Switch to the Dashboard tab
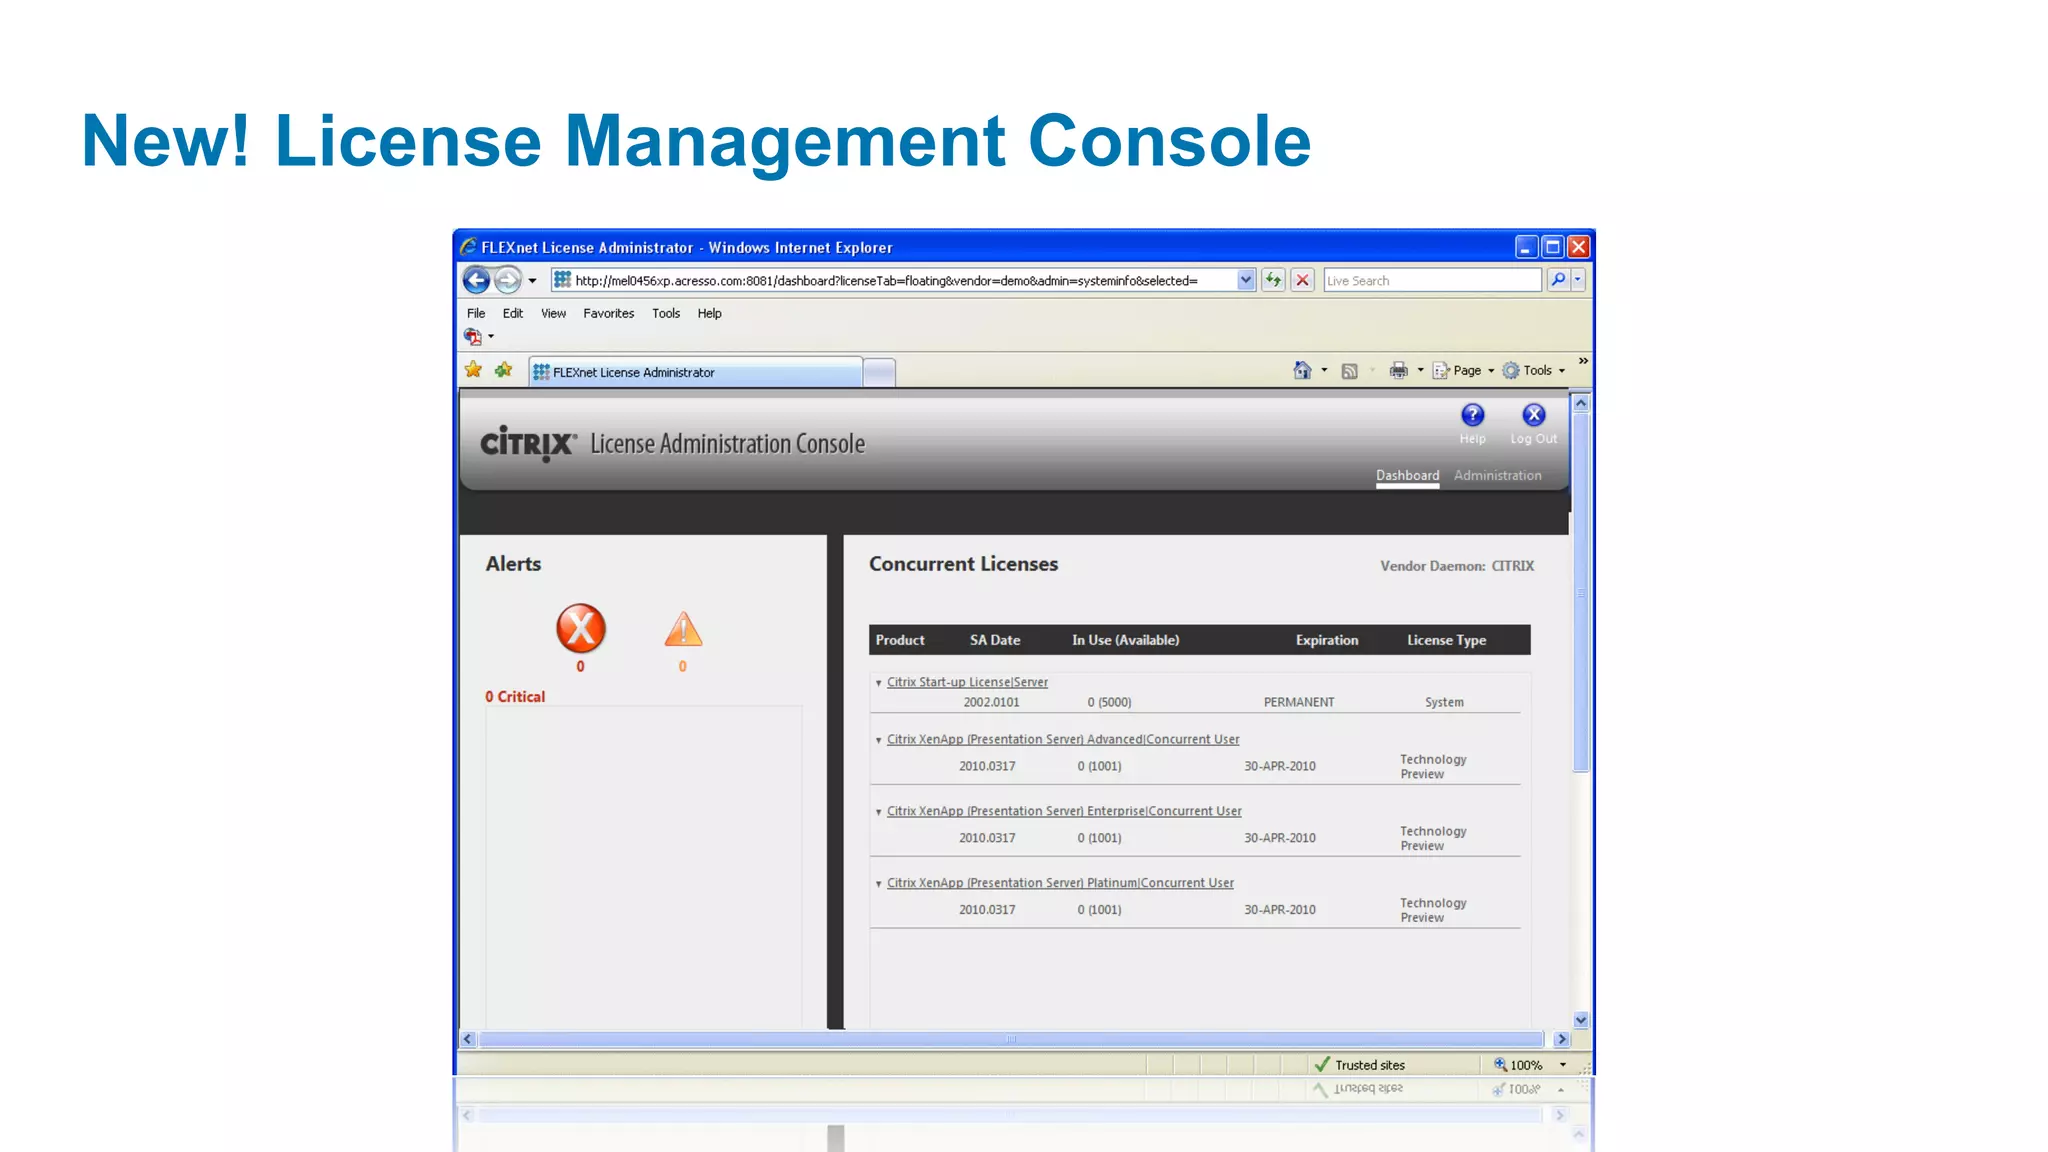Screen dimensions: 2048x1152 pyautogui.click(x=1407, y=475)
